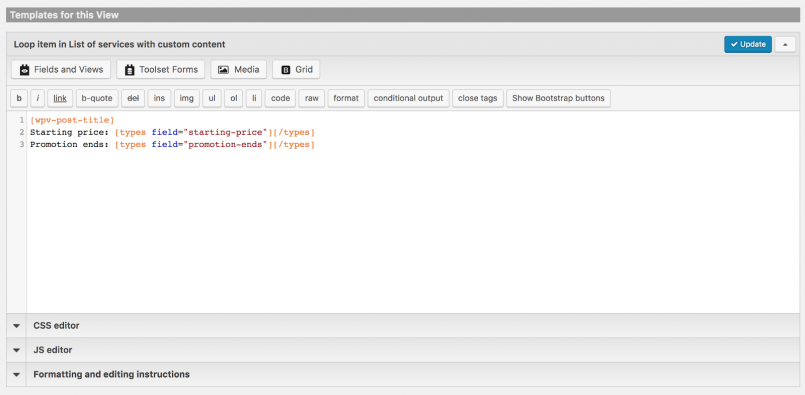Click the starting-price field shortcode
805x395 pixels.
click(x=215, y=133)
